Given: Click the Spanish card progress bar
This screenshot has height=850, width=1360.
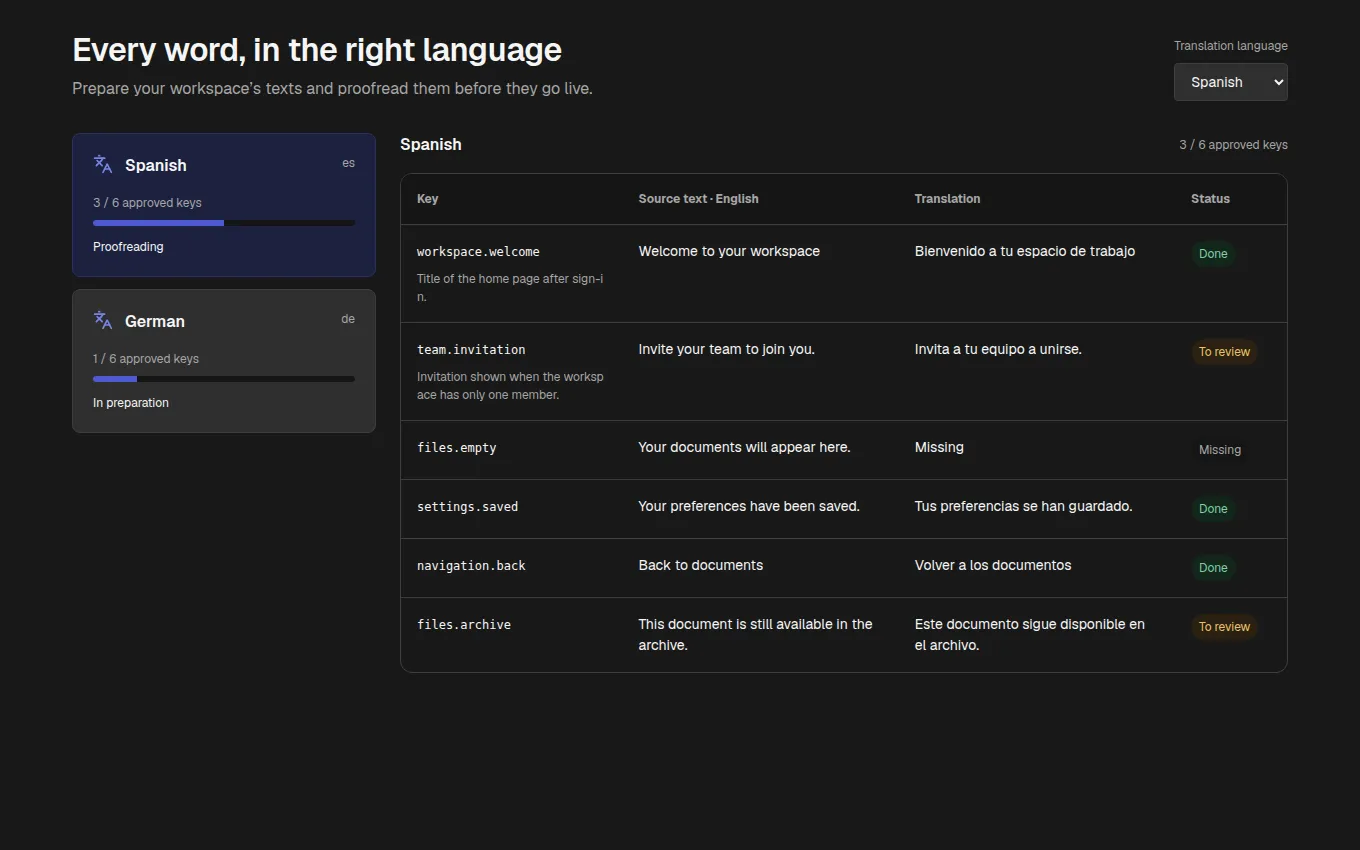Looking at the screenshot, I should (224, 223).
